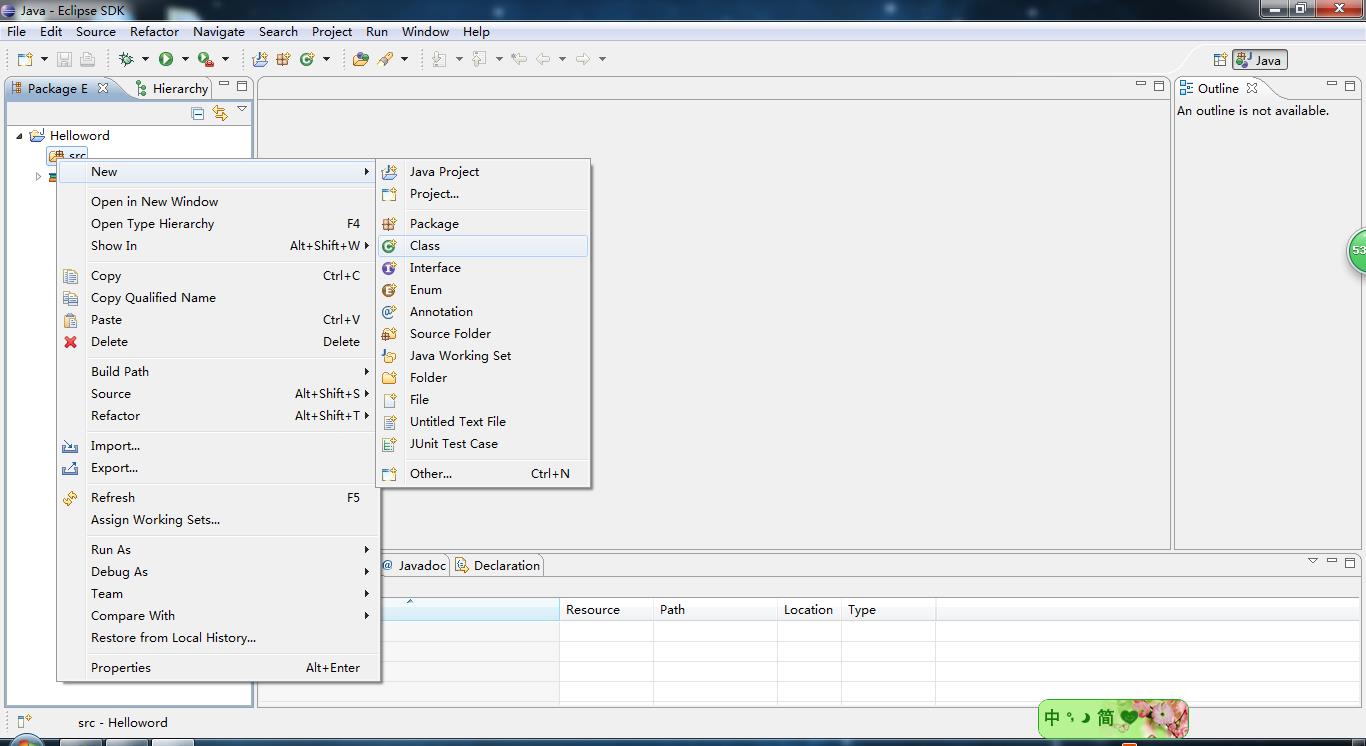Open the Window menu
The height and width of the screenshot is (746, 1366).
[x=425, y=31]
